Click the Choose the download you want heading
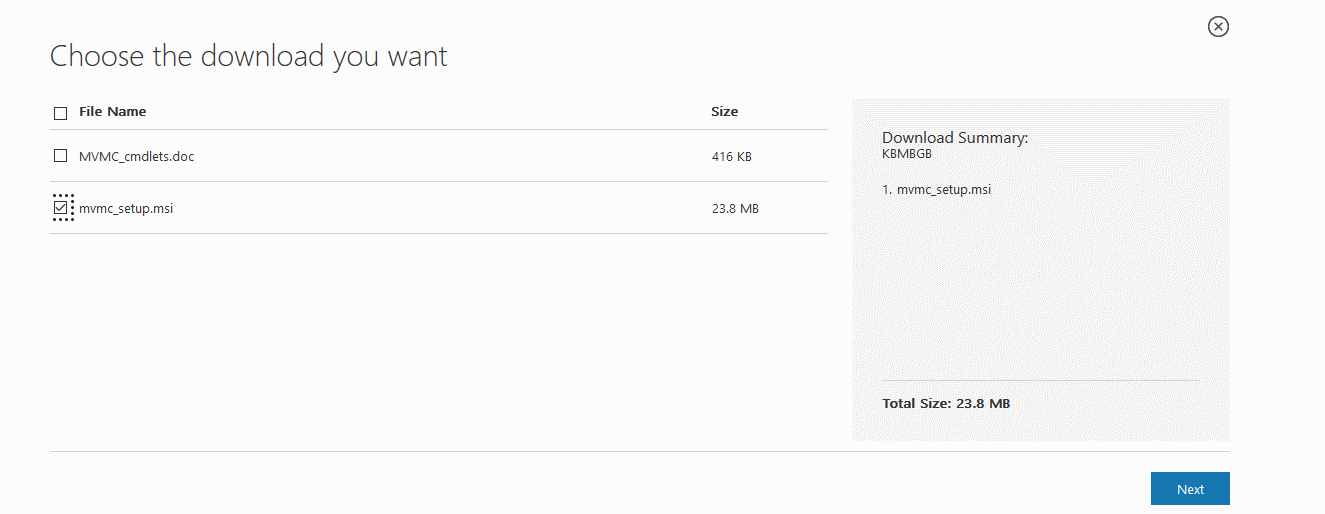Screen dimensions: 1325x514 coord(249,56)
